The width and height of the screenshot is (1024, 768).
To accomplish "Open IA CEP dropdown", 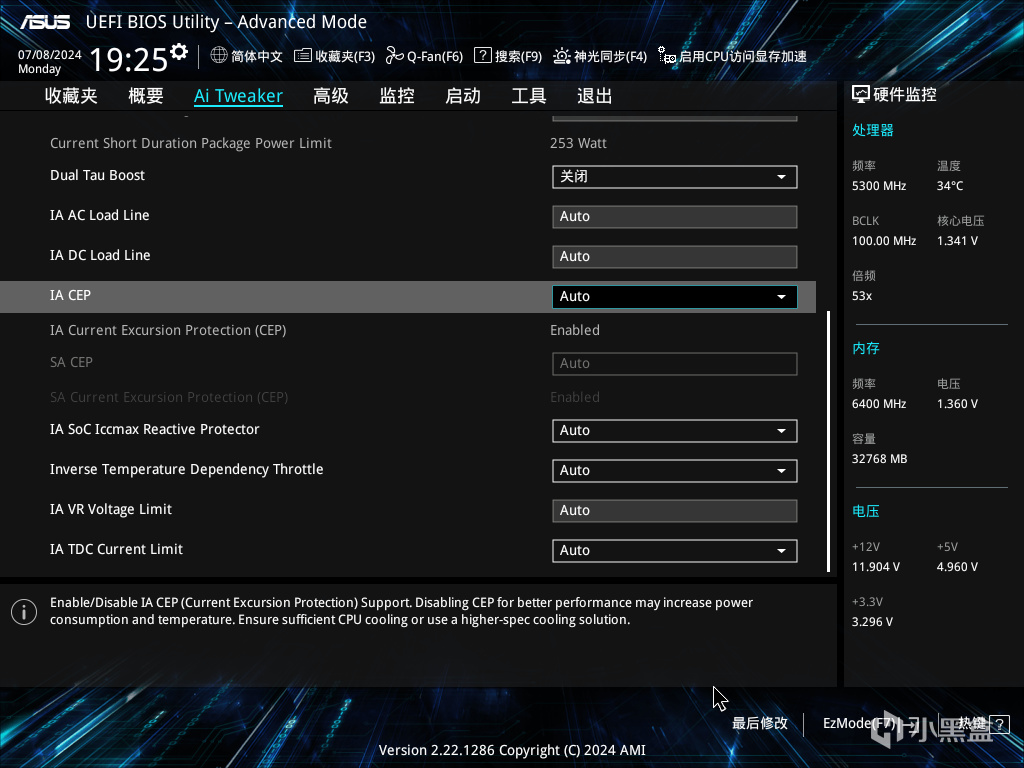I will (x=675, y=296).
